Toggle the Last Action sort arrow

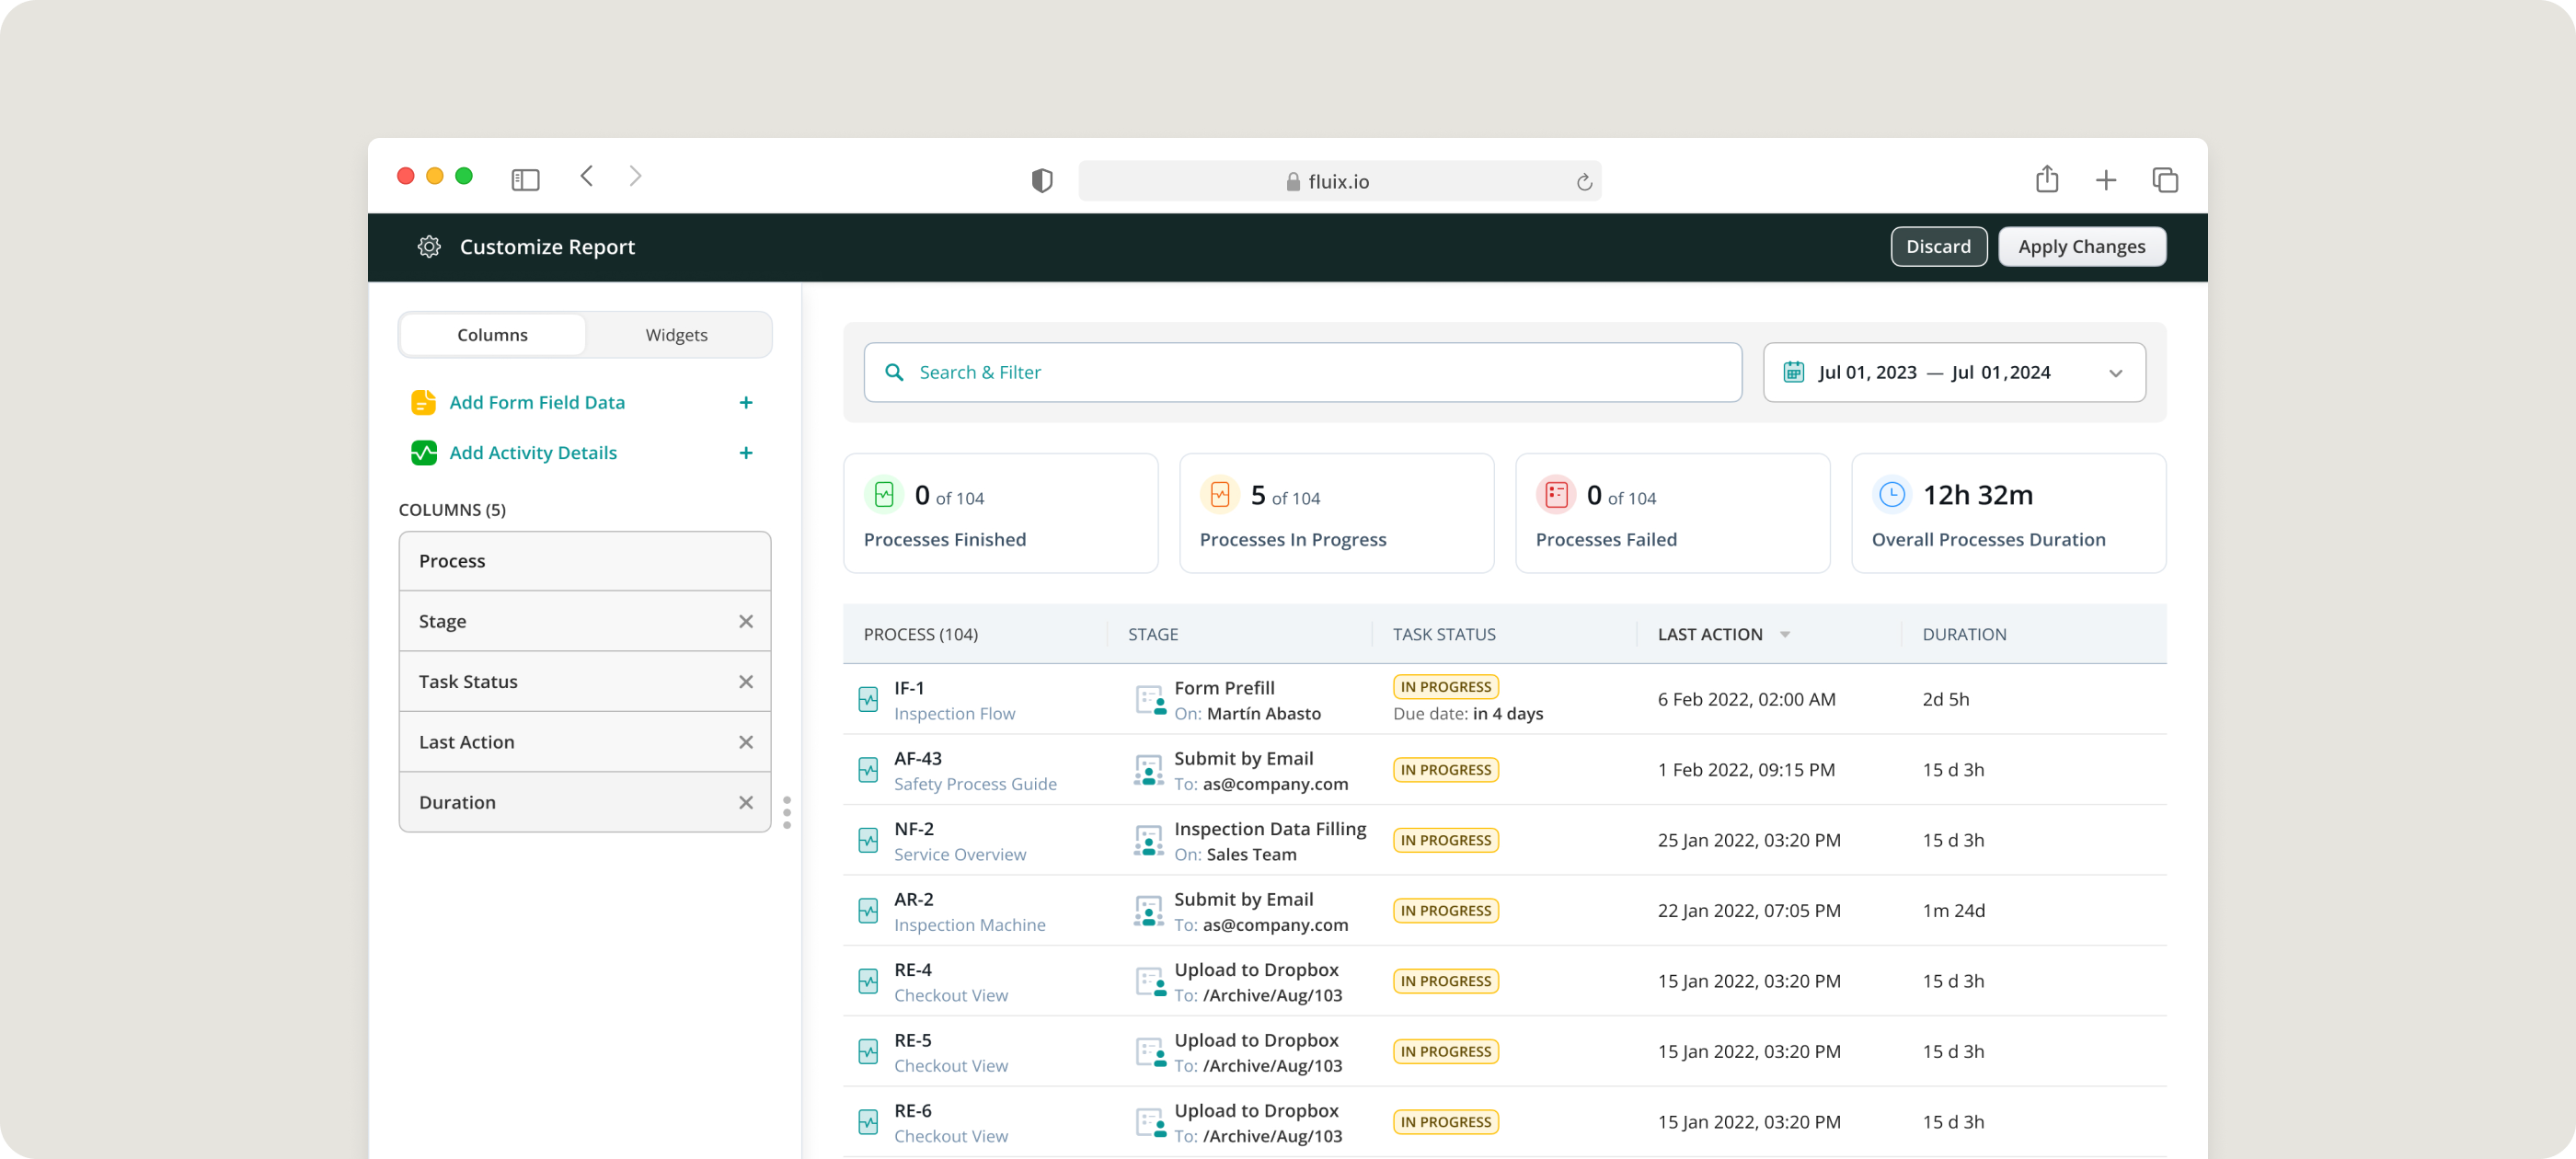click(x=1785, y=635)
